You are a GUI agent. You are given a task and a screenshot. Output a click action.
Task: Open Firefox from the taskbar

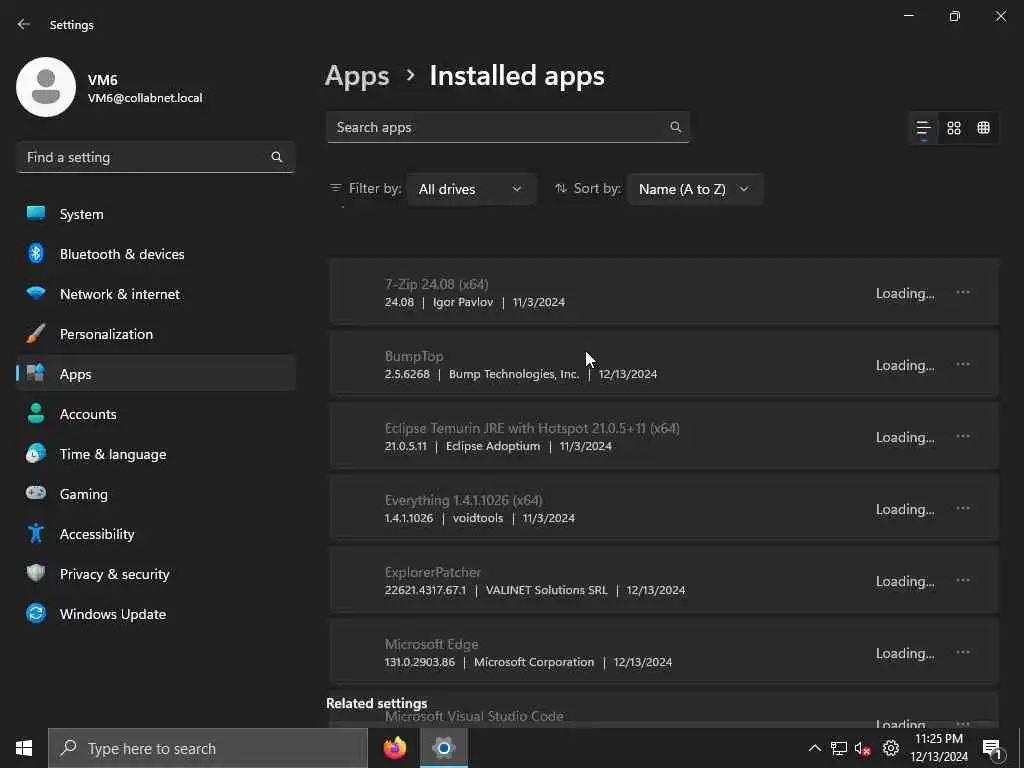pos(395,748)
